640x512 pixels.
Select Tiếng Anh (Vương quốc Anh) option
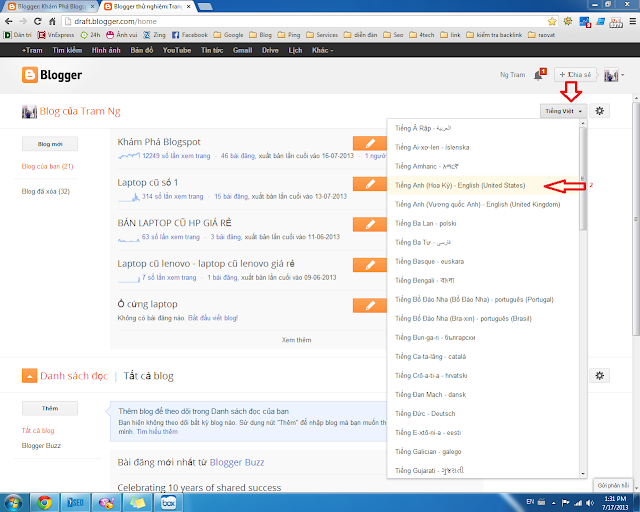tap(482, 204)
